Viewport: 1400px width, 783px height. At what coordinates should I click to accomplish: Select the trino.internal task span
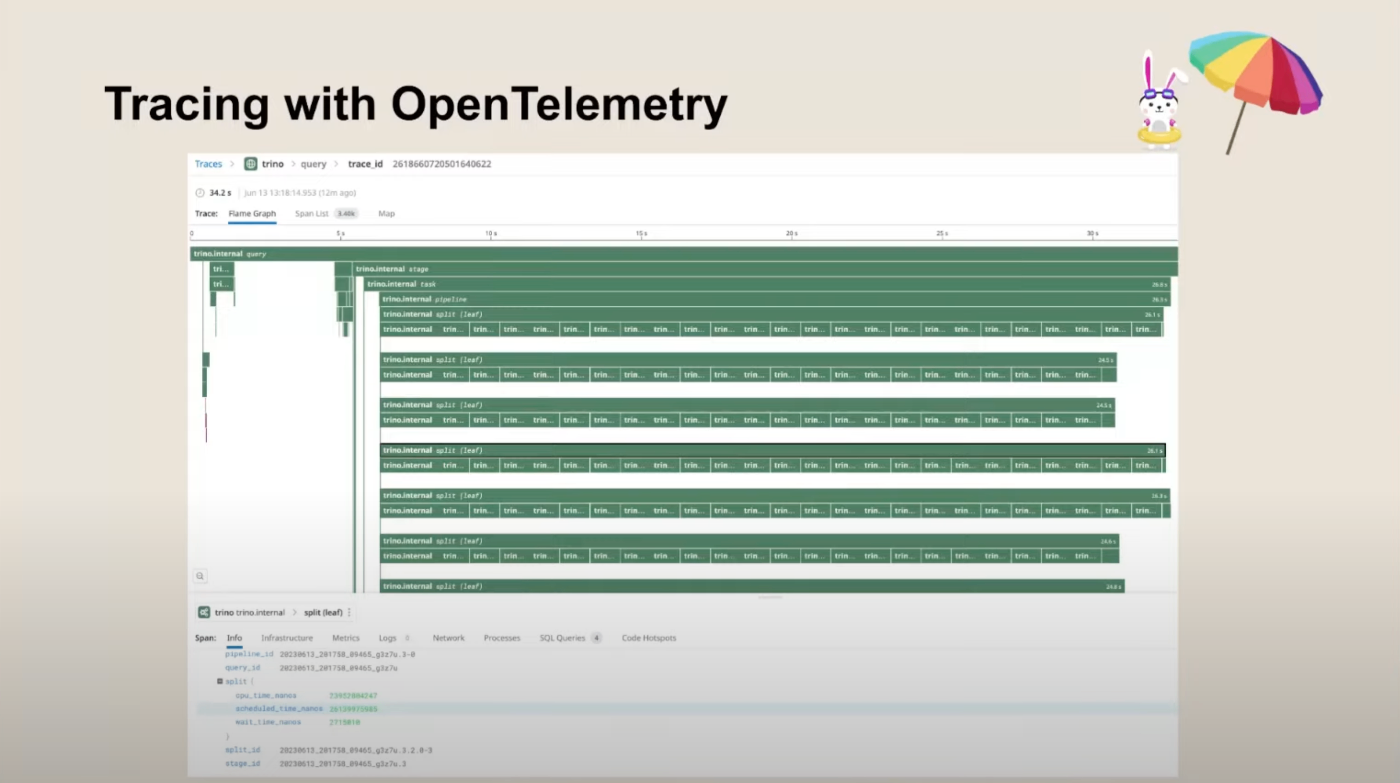pyautogui.click(x=767, y=284)
